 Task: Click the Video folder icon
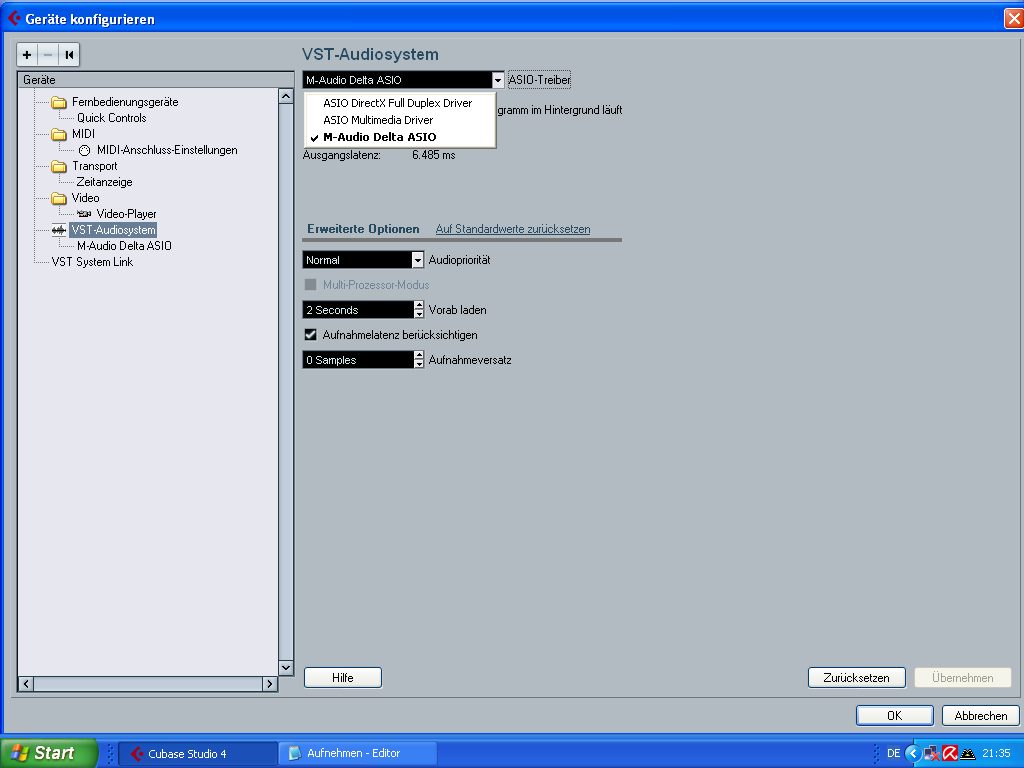pyautogui.click(x=59, y=199)
